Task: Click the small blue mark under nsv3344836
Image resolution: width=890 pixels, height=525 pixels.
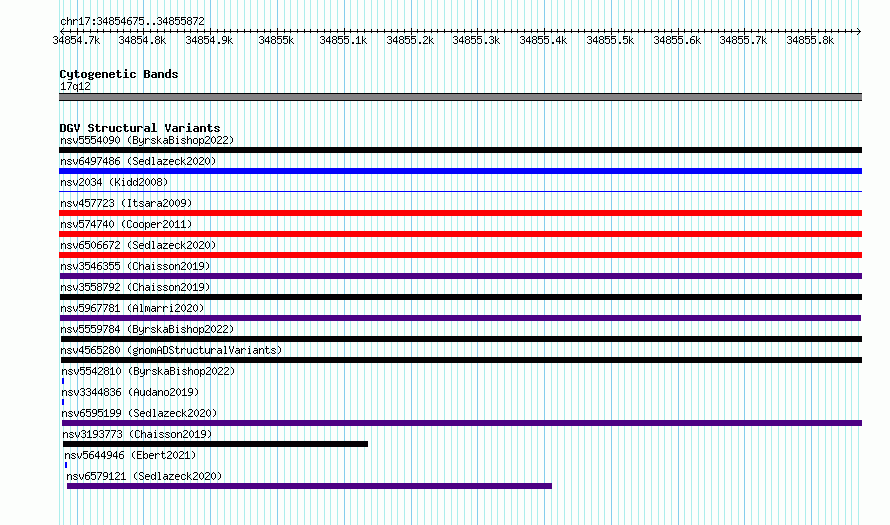Action: coord(63,402)
